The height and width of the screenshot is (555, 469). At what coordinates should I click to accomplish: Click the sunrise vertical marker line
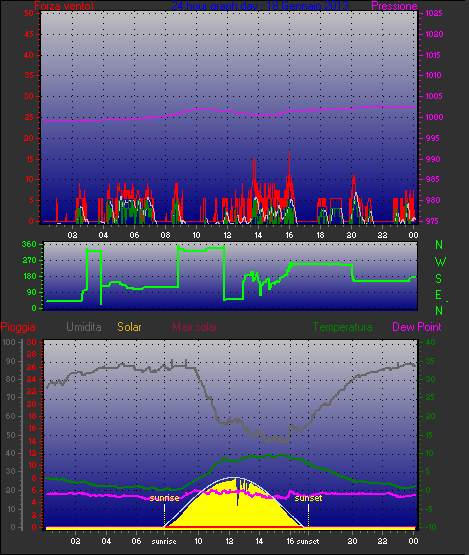click(x=164, y=515)
